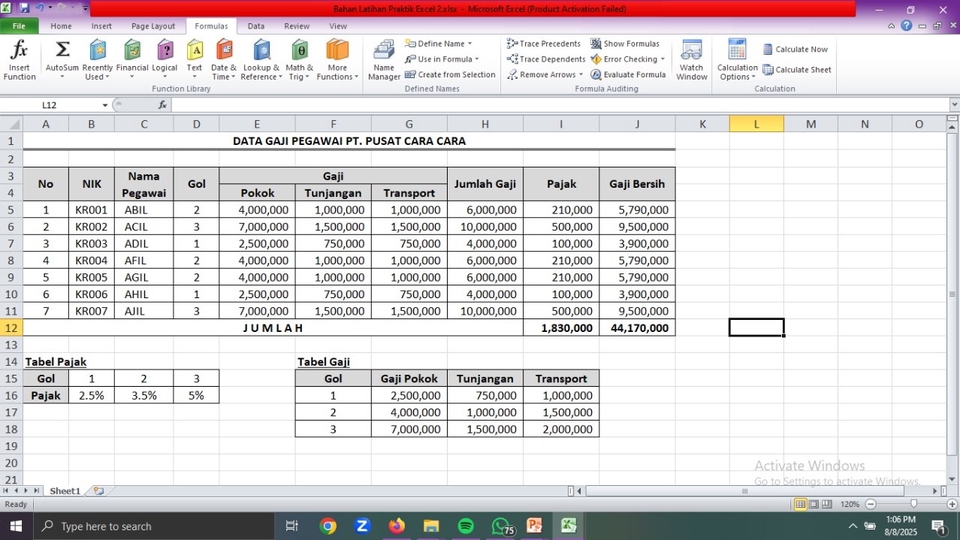Open Calculation Options
Image resolution: width=960 pixels, height=540 pixels.
click(x=737, y=59)
